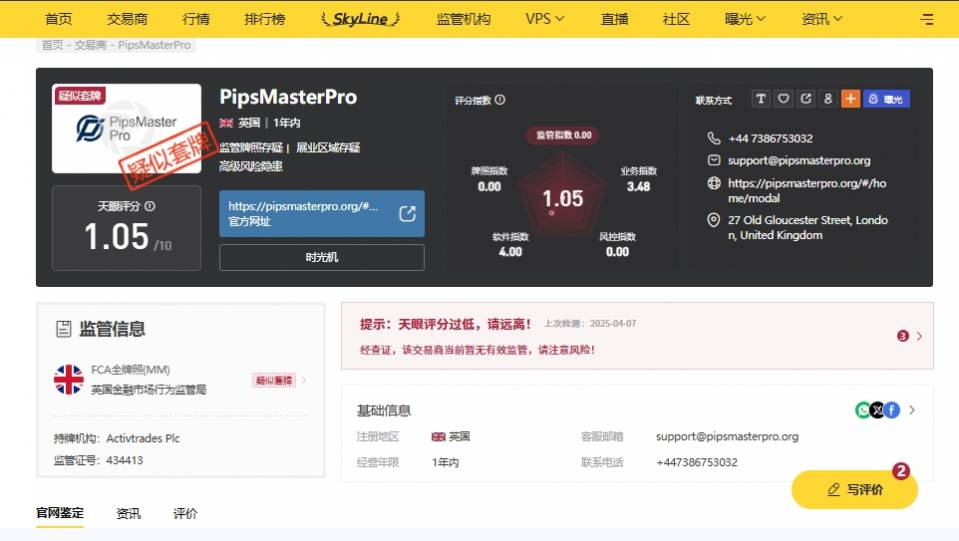Click the 疑似套牌 tag in FCA row

click(274, 380)
